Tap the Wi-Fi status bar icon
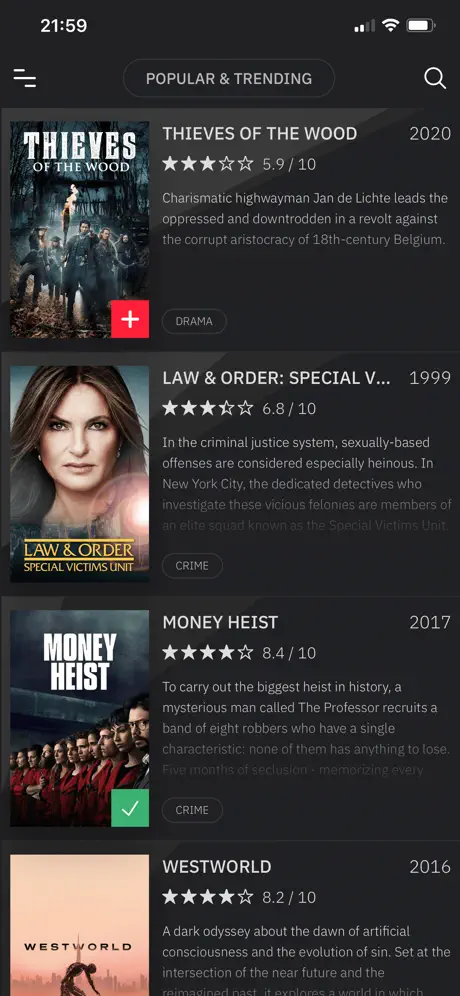The width and height of the screenshot is (460, 996). 390,25
